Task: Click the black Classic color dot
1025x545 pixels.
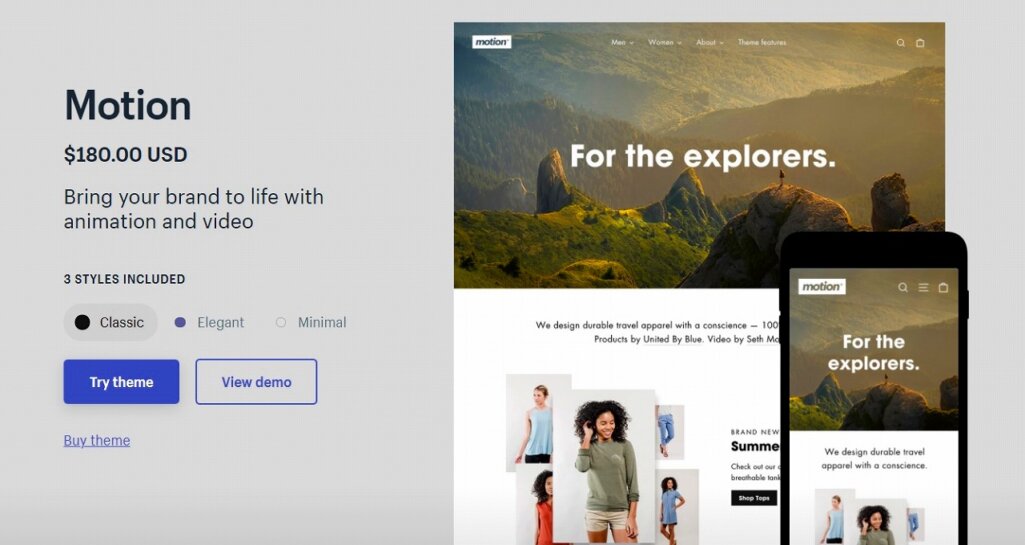Action: pos(82,322)
